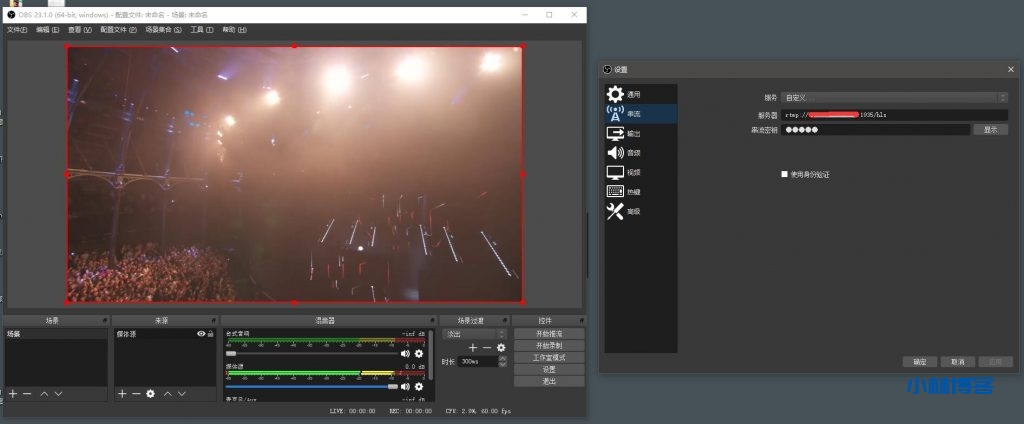The image size is (1024, 424).
Task: Click the Show (显示) stream key button
Action: click(x=990, y=129)
